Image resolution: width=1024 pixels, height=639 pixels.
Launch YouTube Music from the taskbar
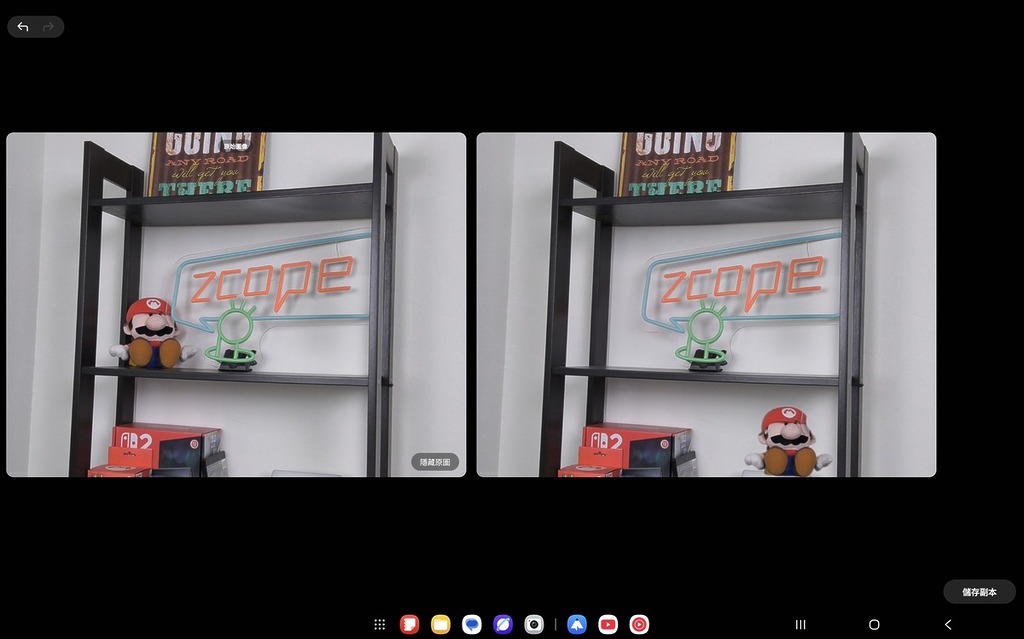coord(639,625)
